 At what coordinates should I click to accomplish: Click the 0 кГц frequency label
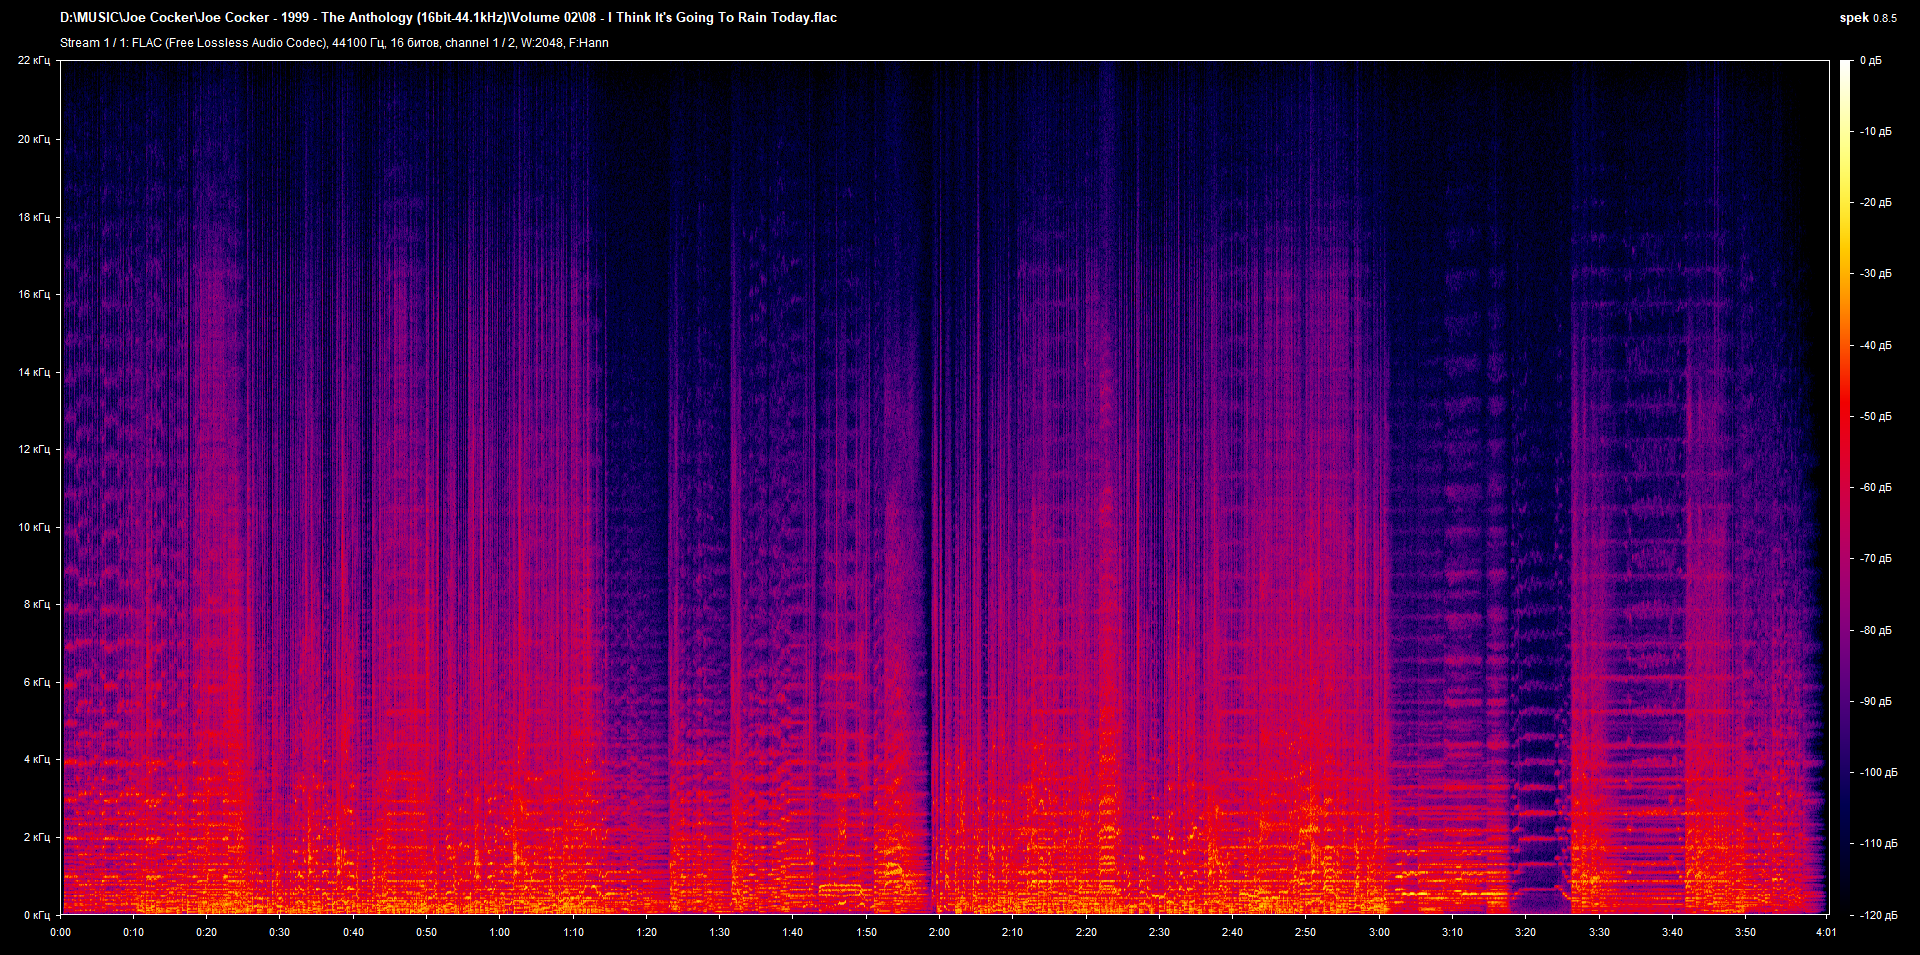click(37, 915)
